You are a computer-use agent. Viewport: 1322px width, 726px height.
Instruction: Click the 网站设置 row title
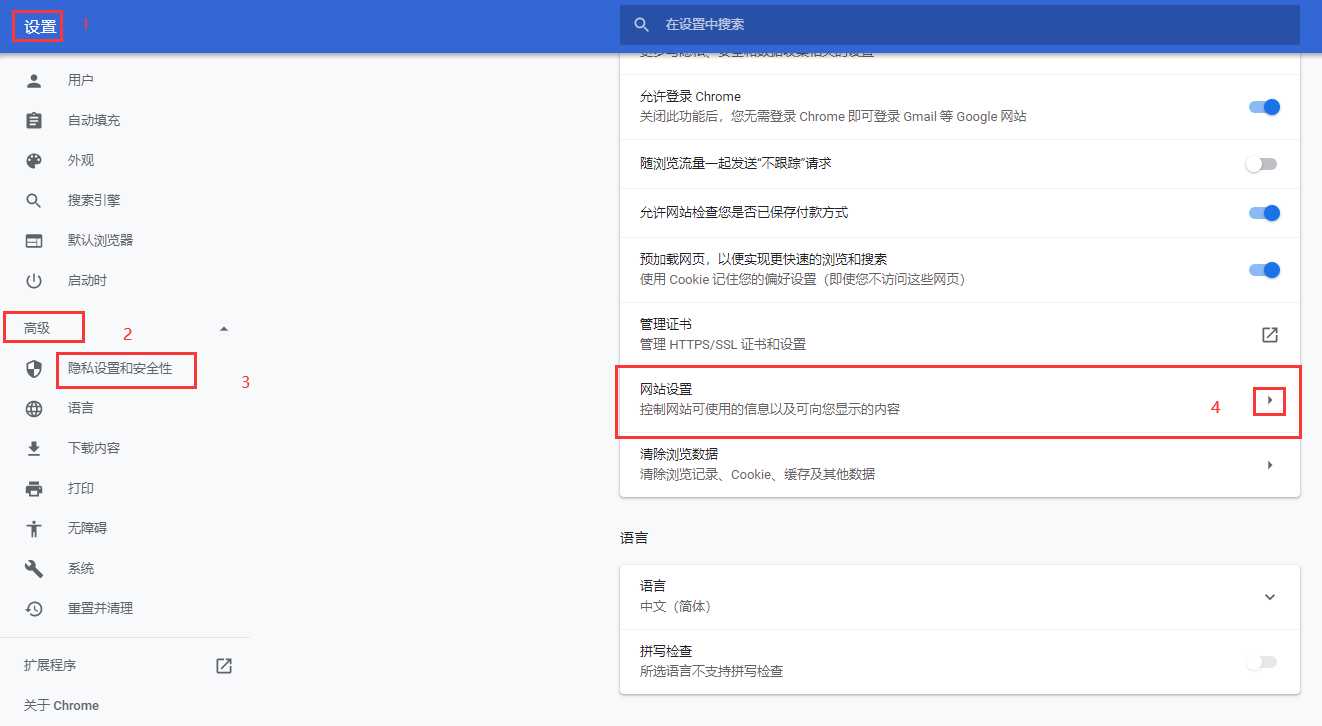pyautogui.click(x=666, y=389)
